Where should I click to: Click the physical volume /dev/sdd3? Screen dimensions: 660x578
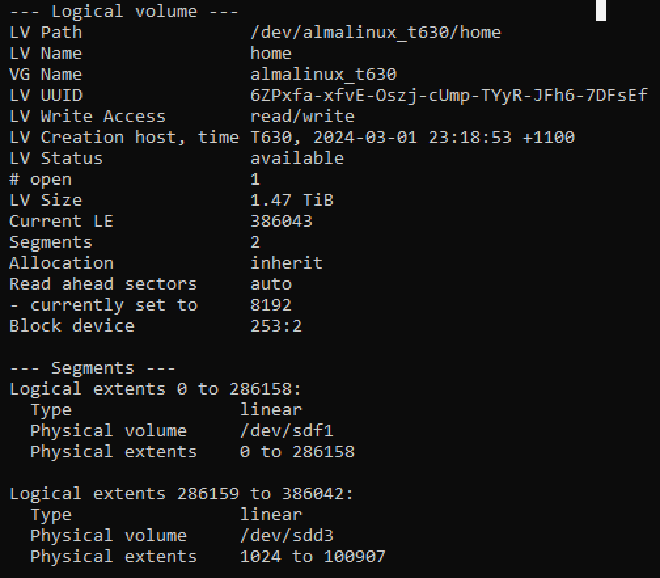click(287, 536)
